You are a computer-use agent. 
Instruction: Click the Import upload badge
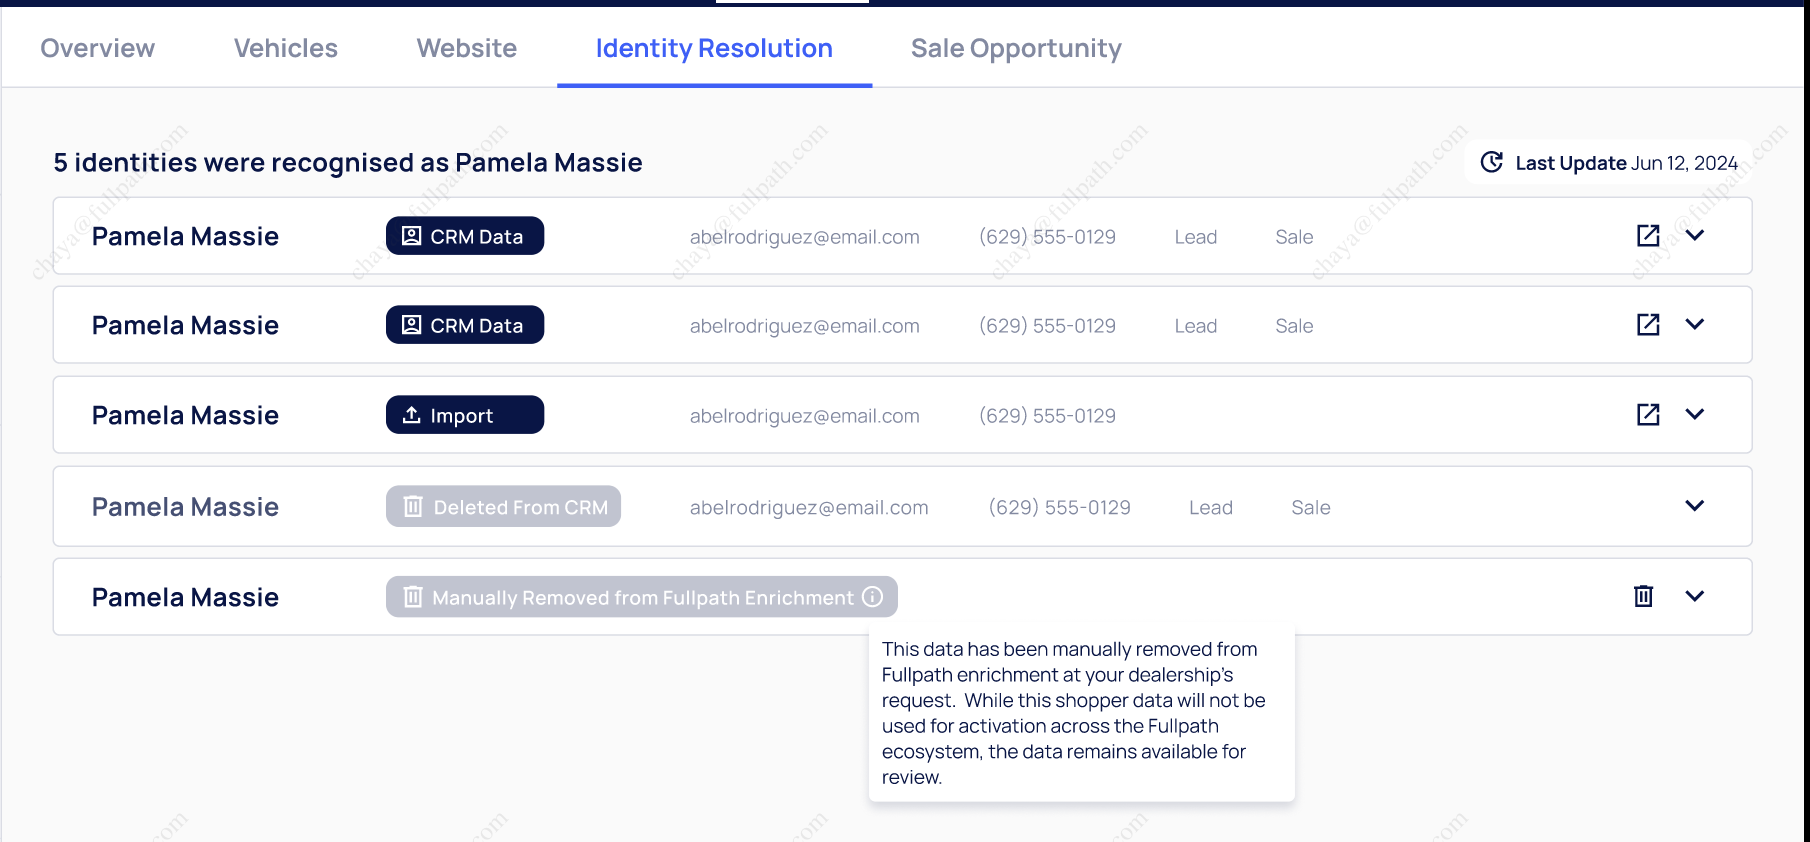(464, 415)
